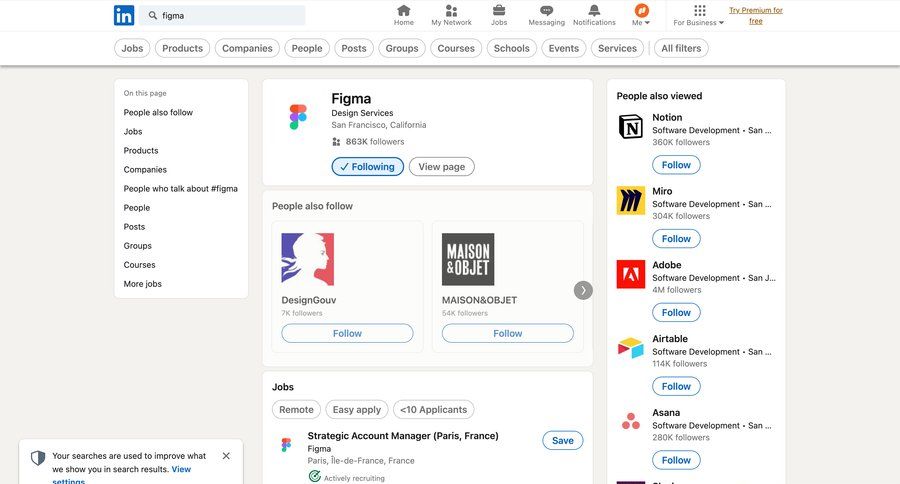900x484 pixels.
Task: Filter results by Groups pill
Action: click(402, 48)
